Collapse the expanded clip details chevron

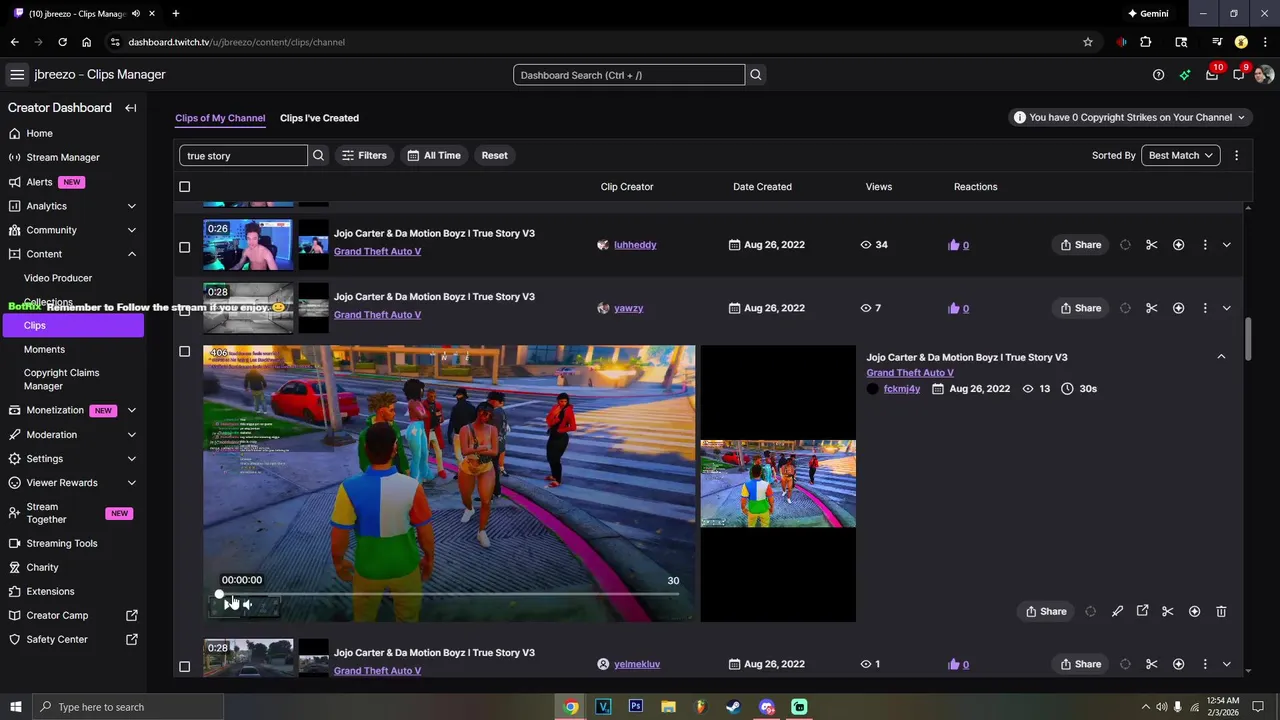click(1221, 357)
